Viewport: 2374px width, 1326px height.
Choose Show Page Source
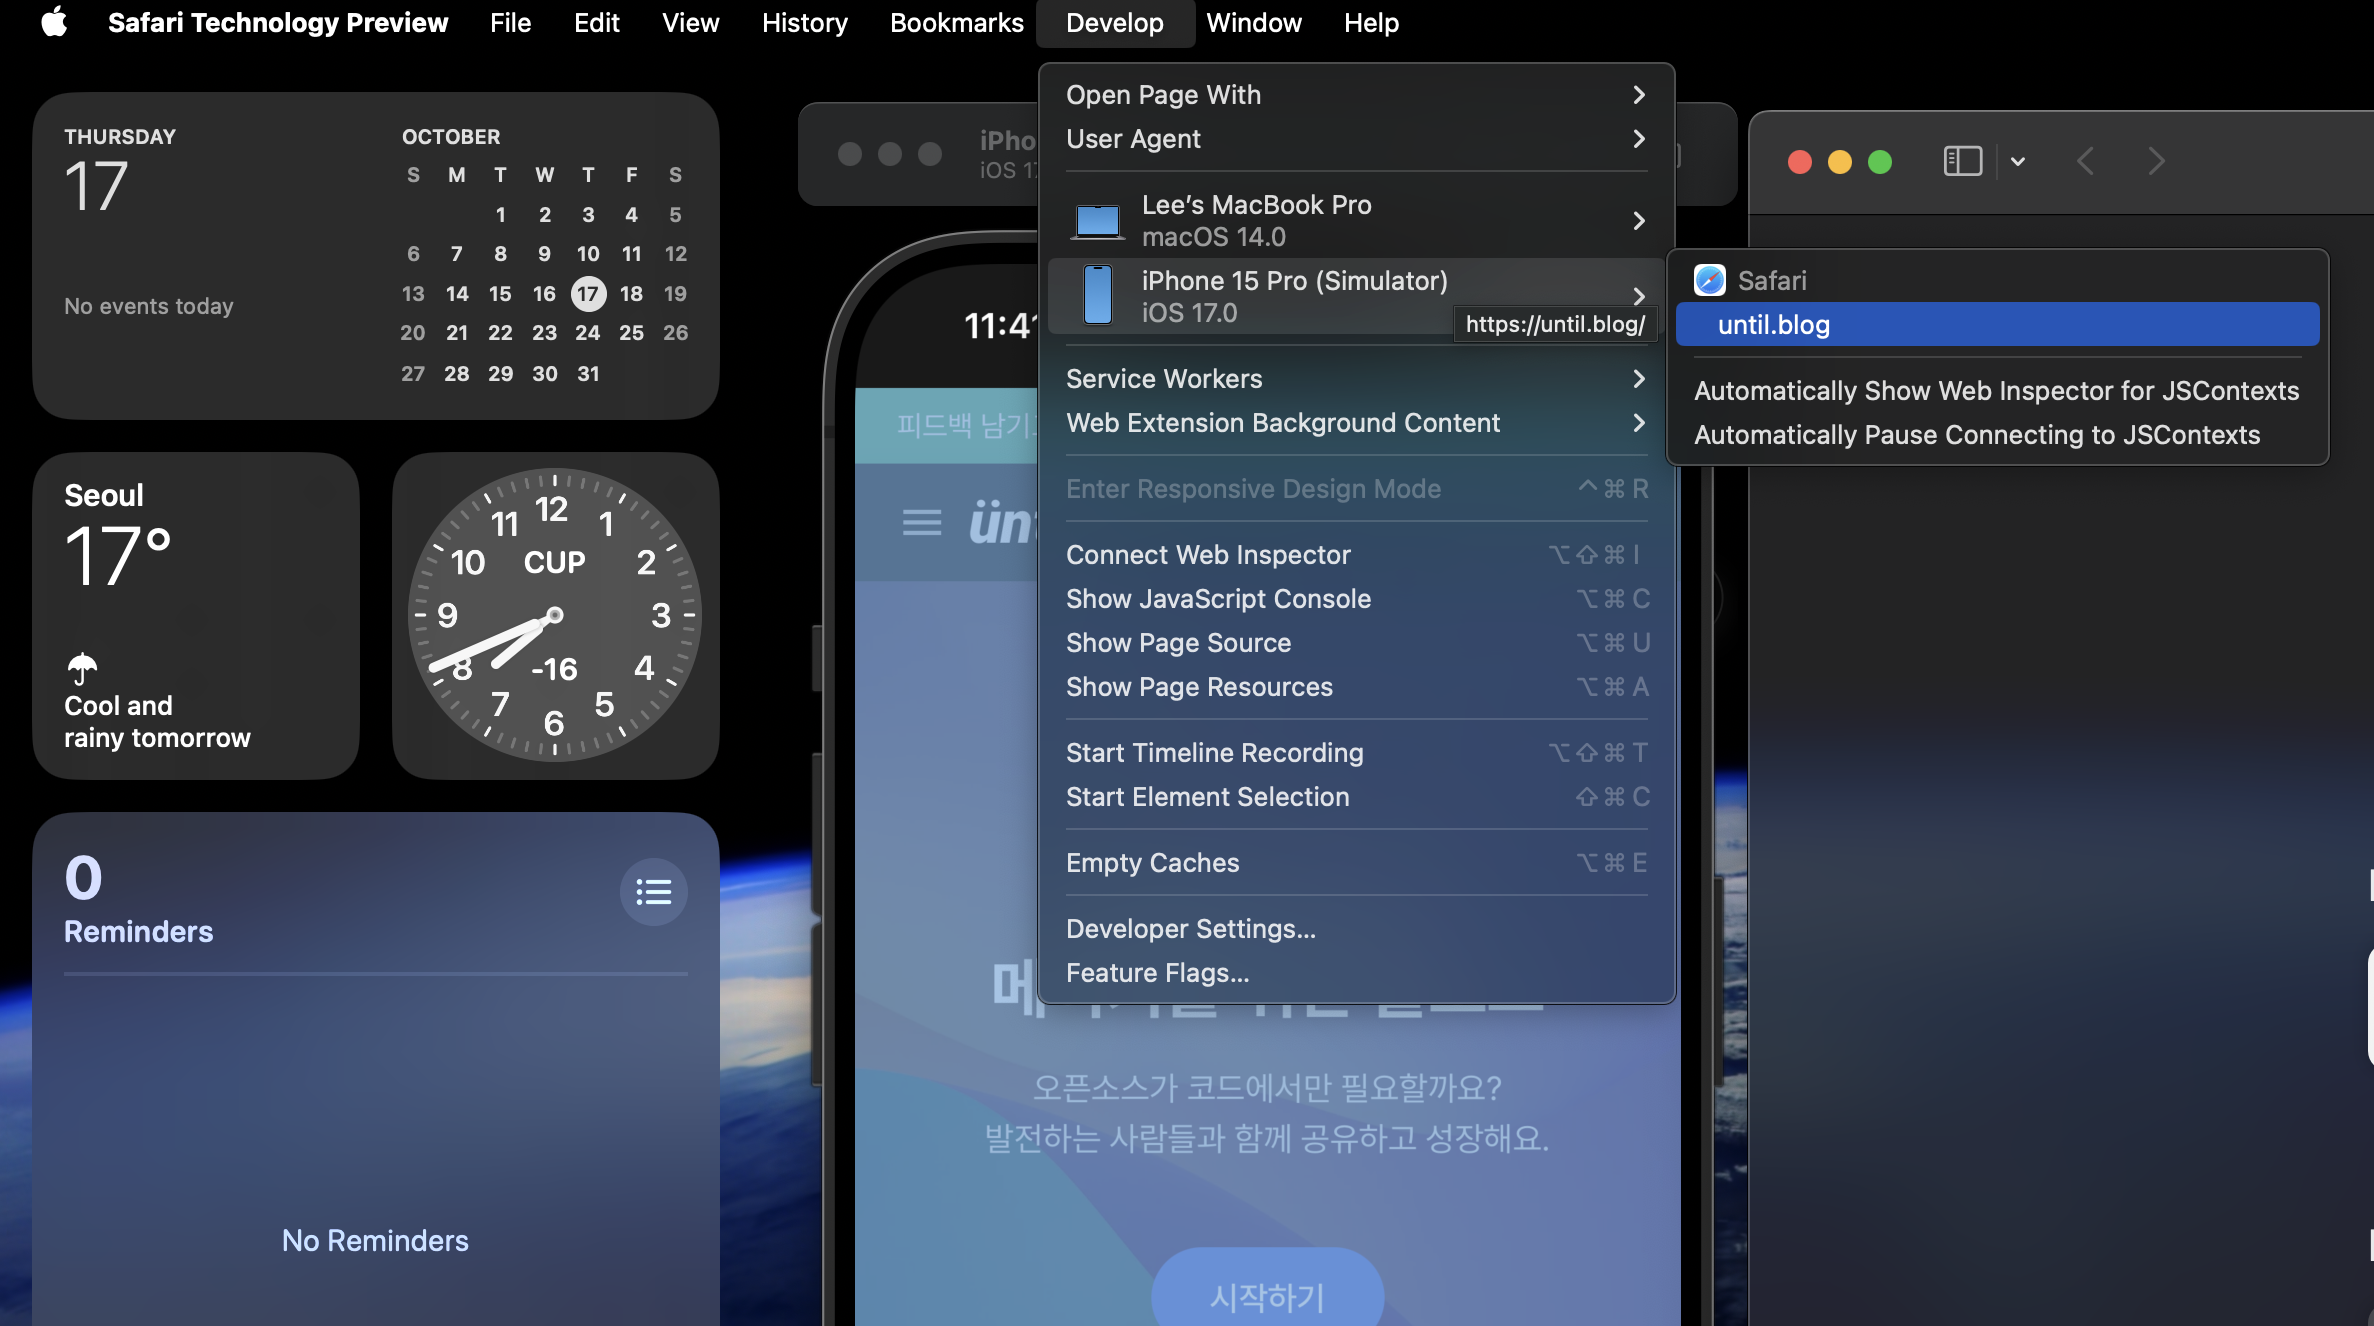[x=1356, y=643]
